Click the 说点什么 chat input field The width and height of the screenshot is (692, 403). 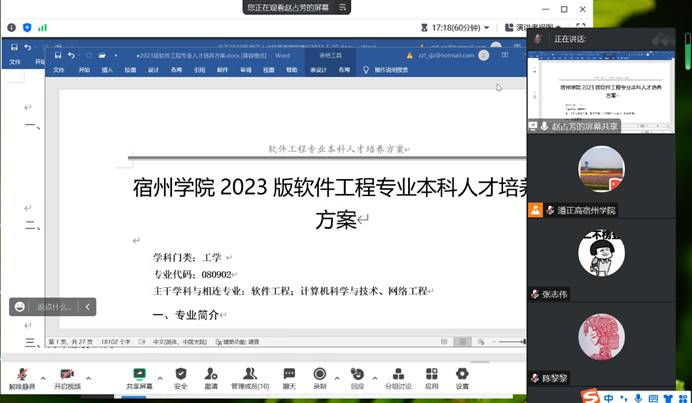(x=55, y=307)
